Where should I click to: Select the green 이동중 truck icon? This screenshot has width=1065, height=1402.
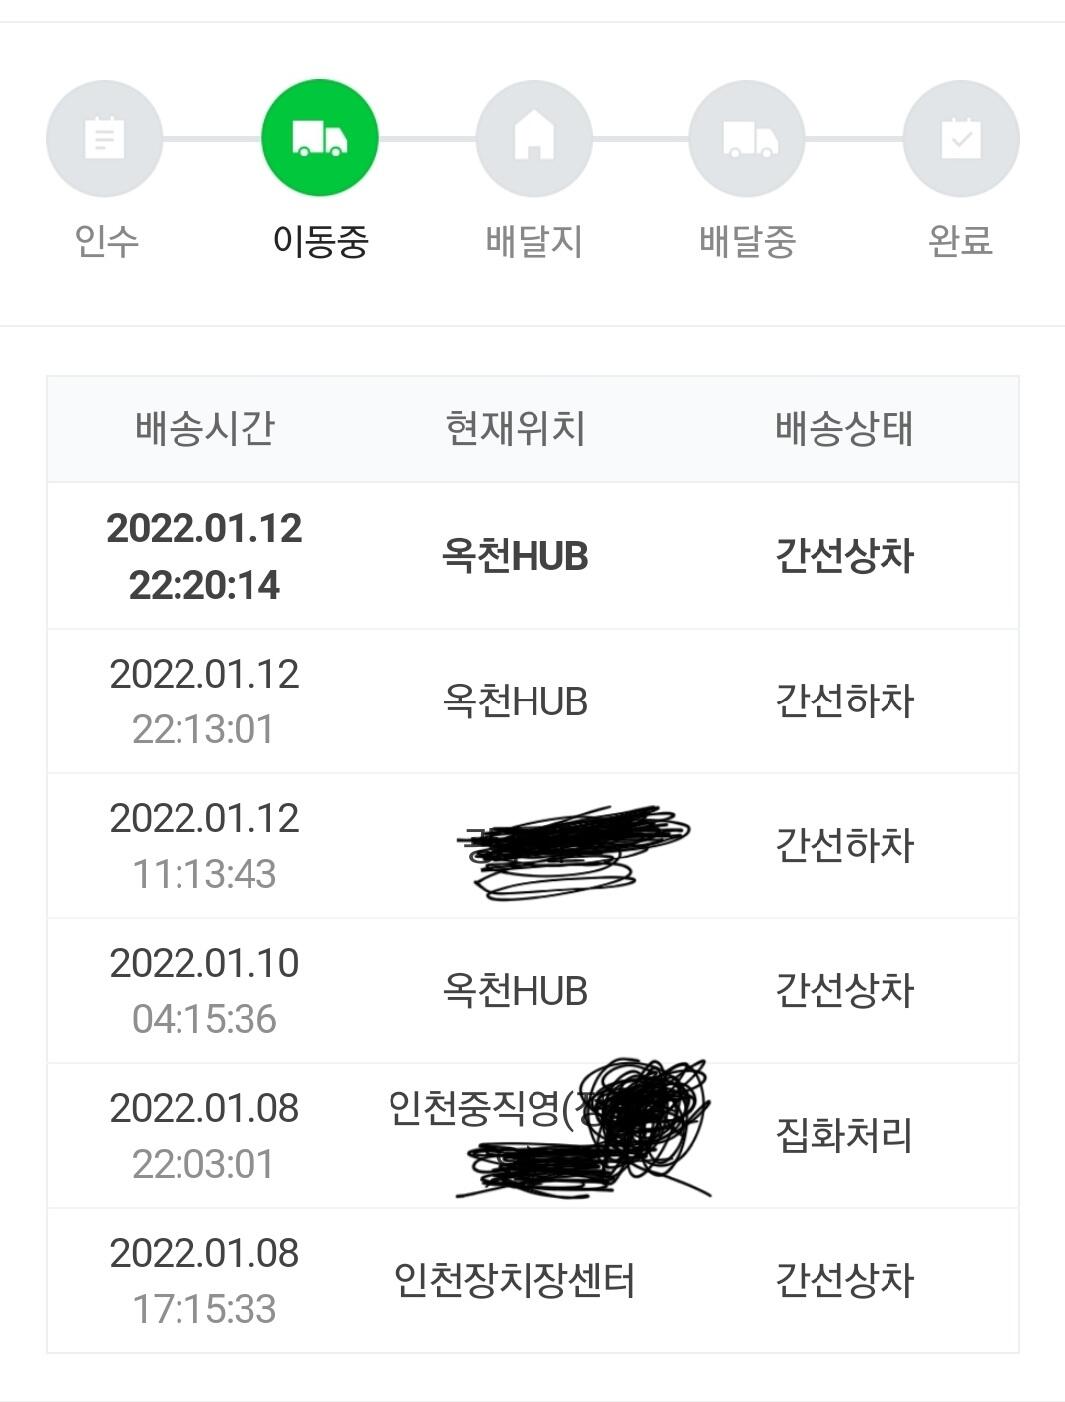click(319, 138)
